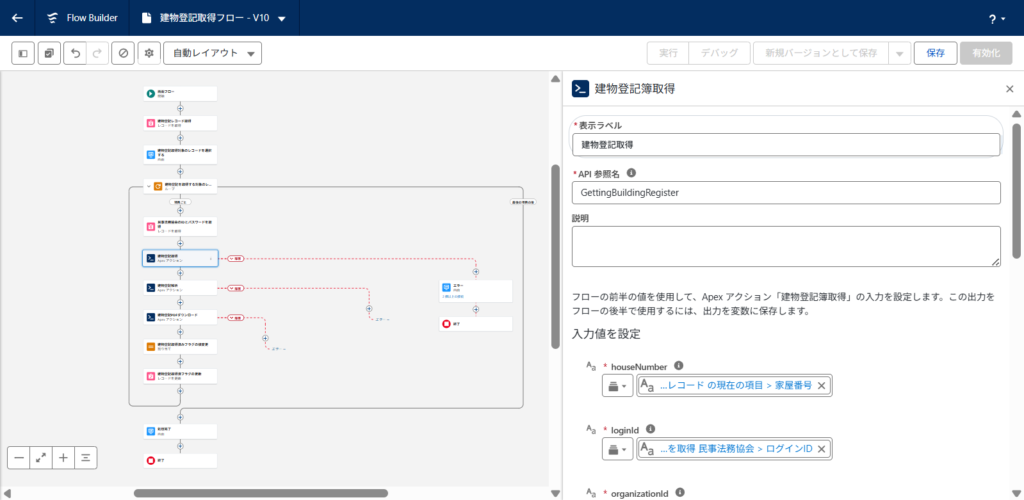Image resolution: width=1024 pixels, height=500 pixels.
Task: Open the help question mark menu
Action: tap(997, 19)
